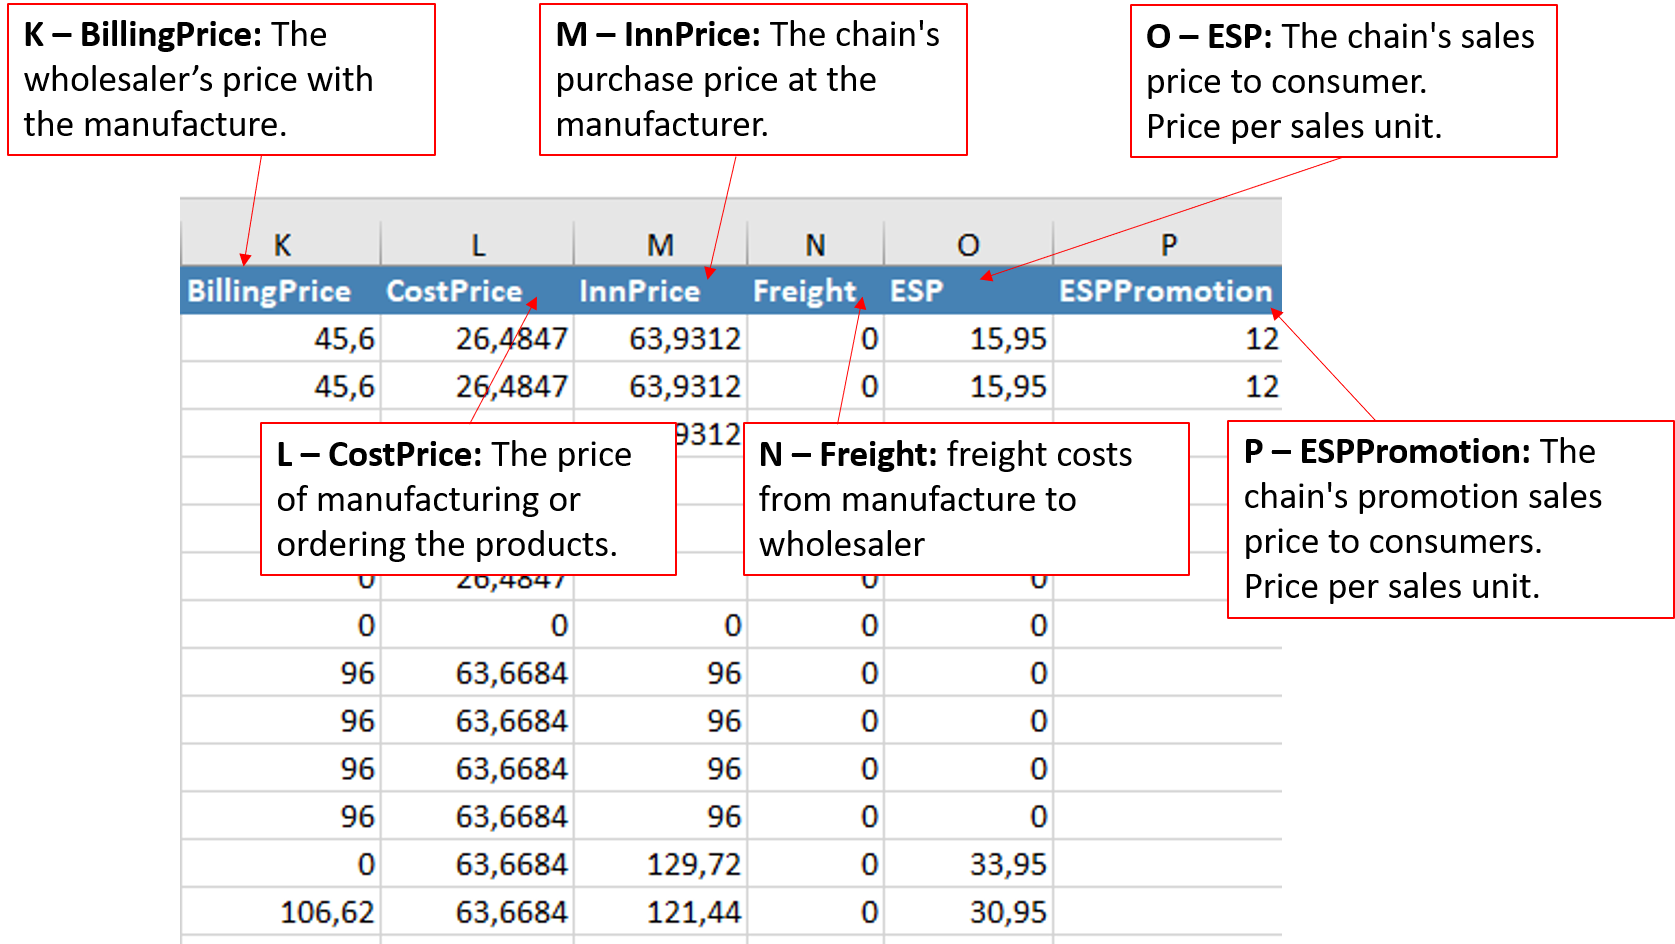Select the ESP cell containing 33,95
The height and width of the screenshot is (944, 1675).
(x=968, y=864)
